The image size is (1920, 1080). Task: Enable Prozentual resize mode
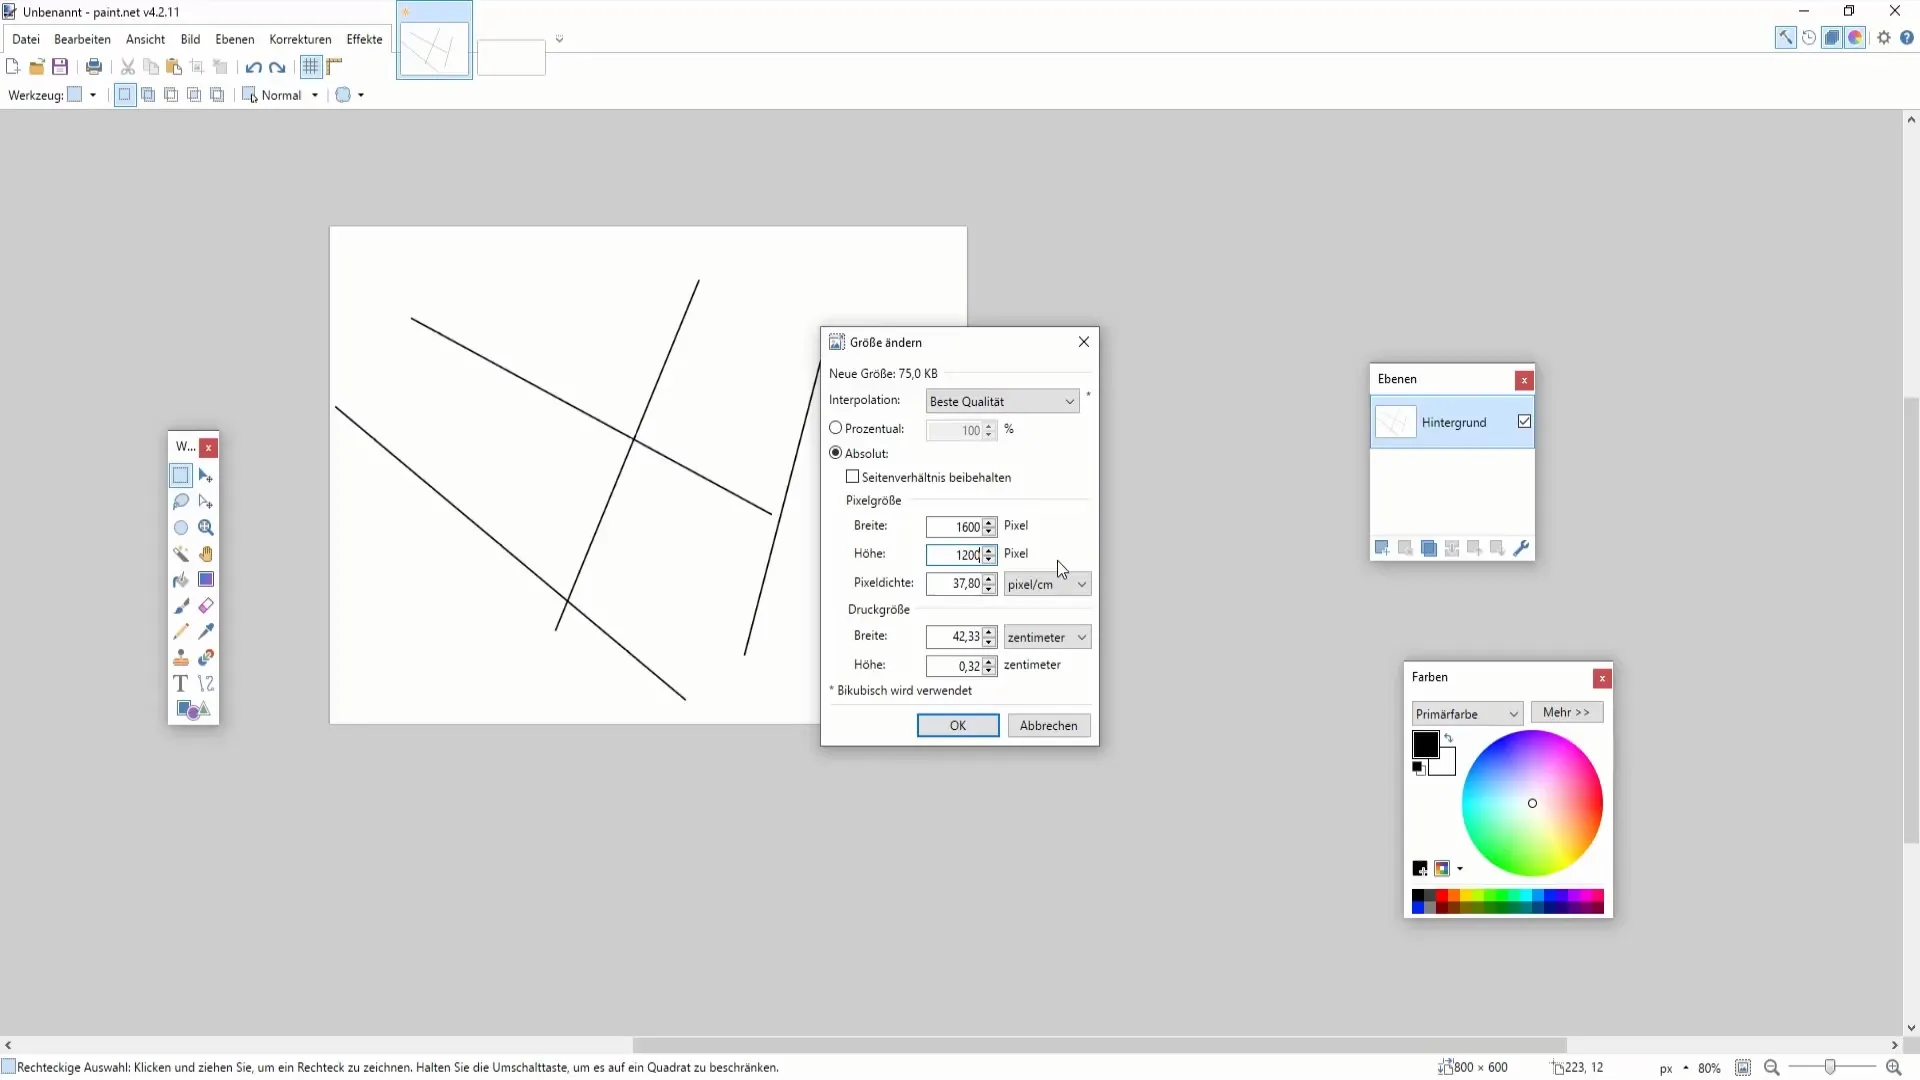tap(836, 429)
